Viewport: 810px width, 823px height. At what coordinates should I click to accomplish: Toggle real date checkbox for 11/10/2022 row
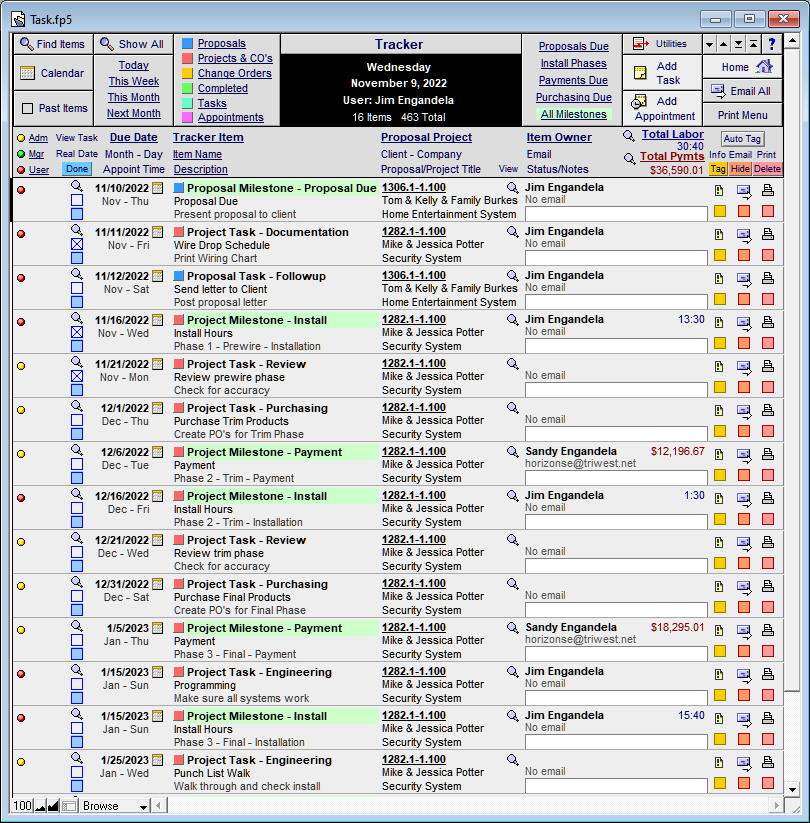(77, 200)
